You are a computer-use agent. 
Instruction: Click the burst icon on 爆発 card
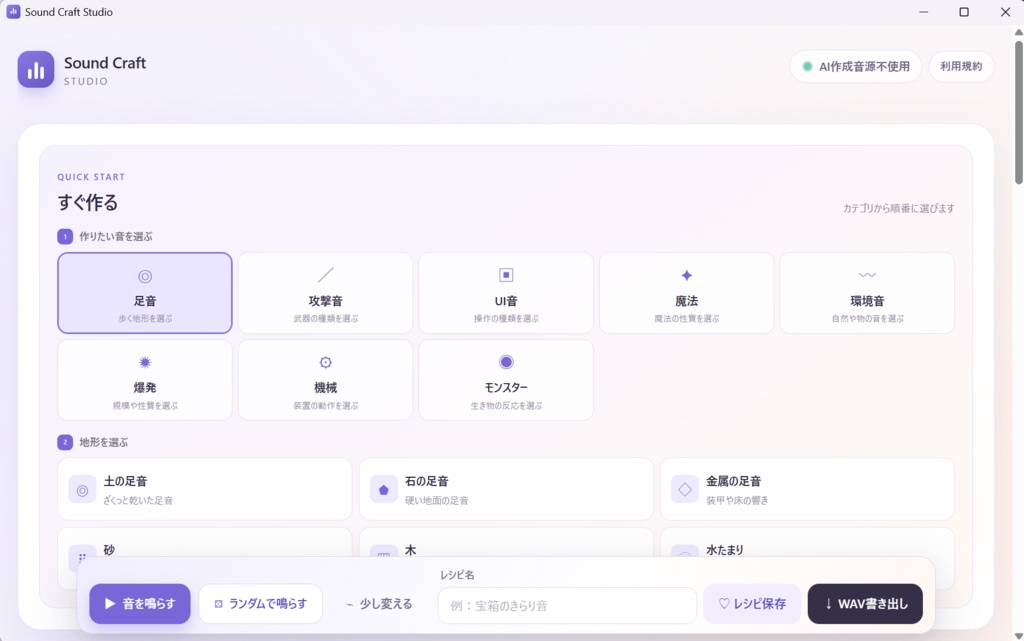[x=145, y=362]
